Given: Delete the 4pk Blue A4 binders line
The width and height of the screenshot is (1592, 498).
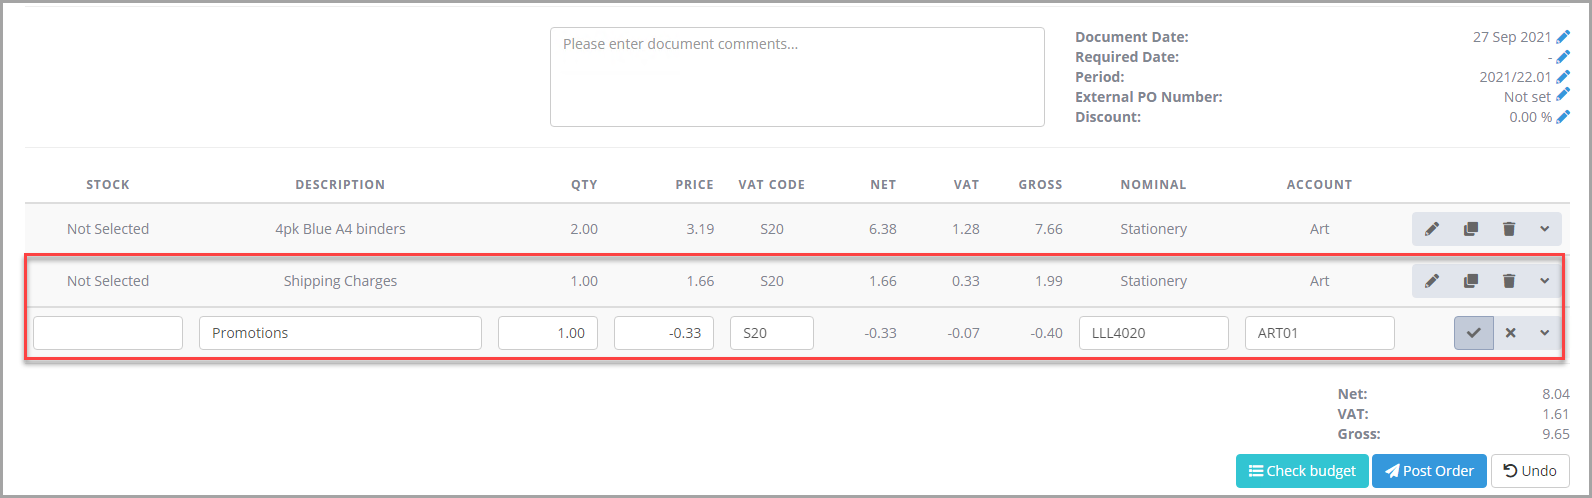Looking at the screenshot, I should click(1508, 229).
